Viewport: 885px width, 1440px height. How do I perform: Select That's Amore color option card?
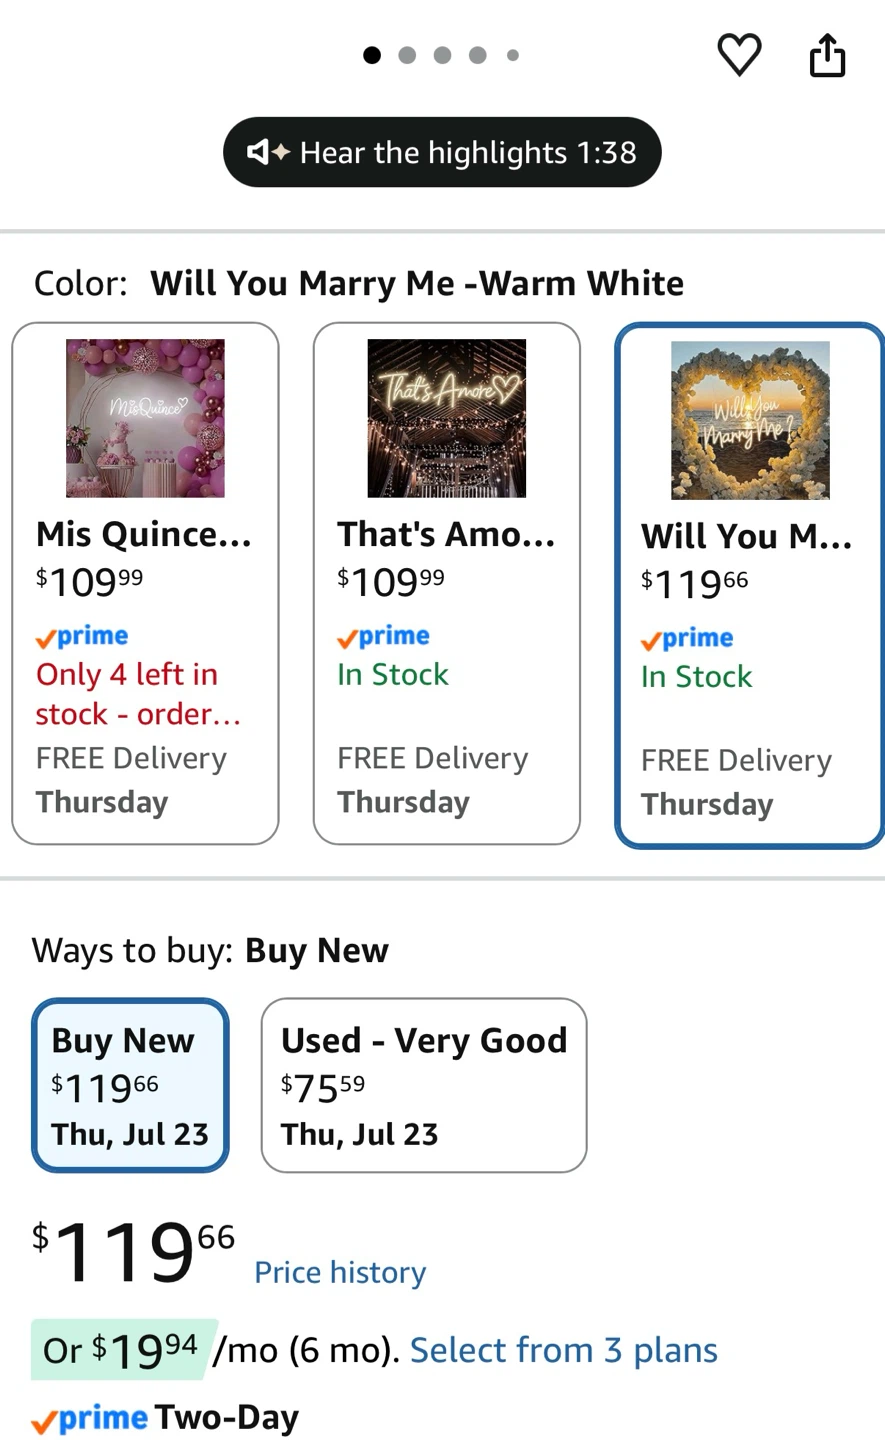447,583
